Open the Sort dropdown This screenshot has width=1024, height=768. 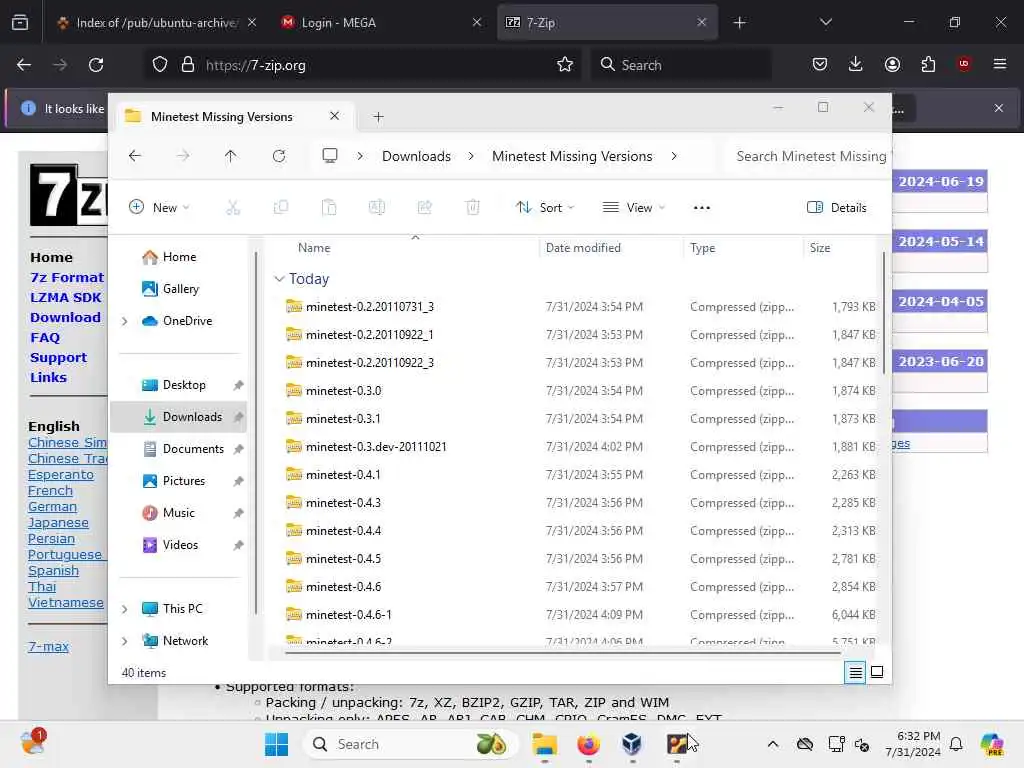pyautogui.click(x=545, y=208)
